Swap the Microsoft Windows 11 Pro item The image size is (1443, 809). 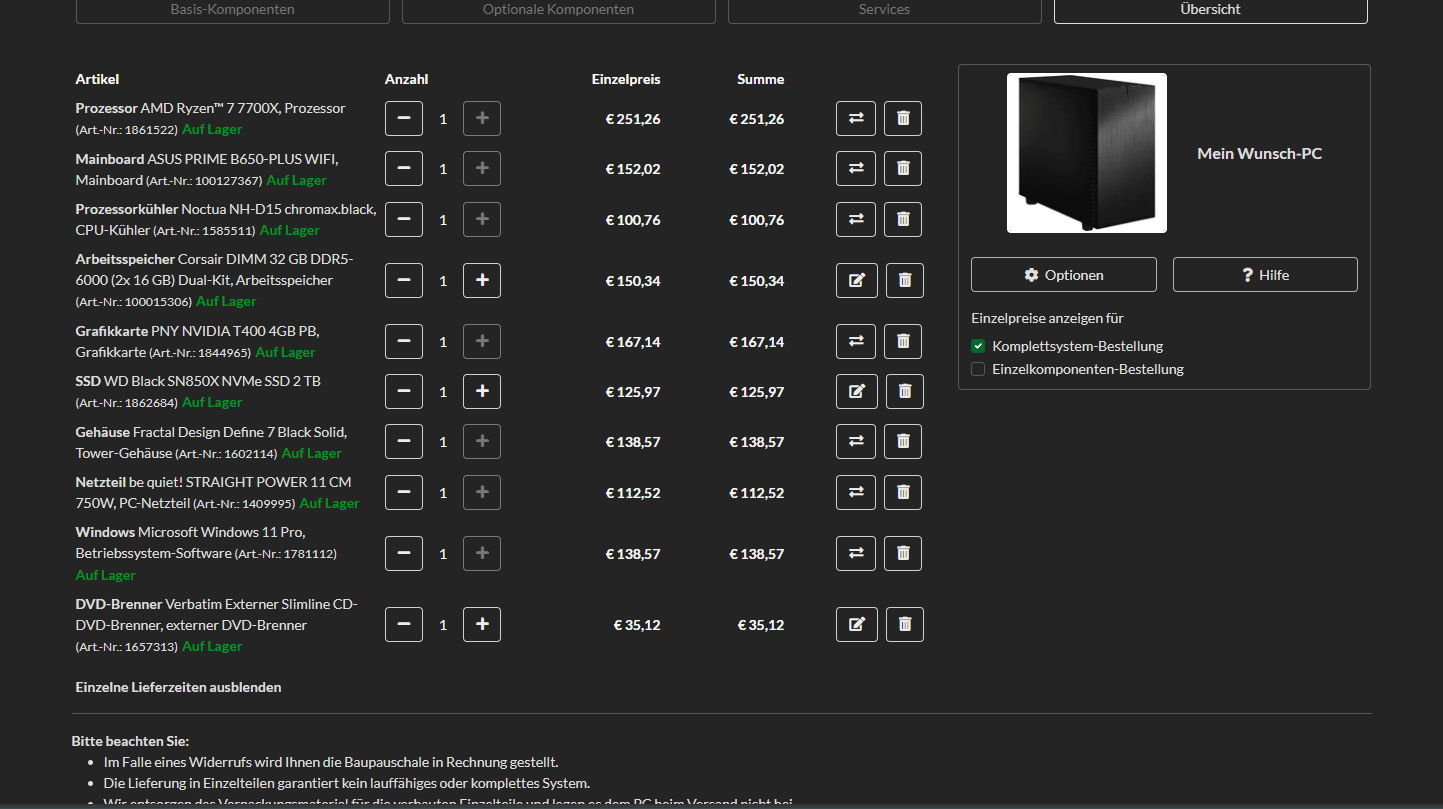click(x=856, y=553)
